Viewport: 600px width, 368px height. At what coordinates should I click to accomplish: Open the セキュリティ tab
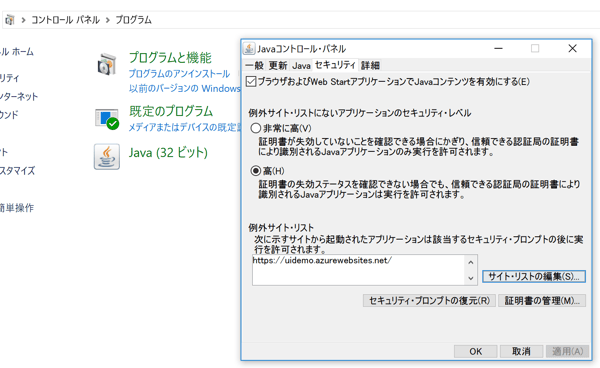(x=335, y=65)
